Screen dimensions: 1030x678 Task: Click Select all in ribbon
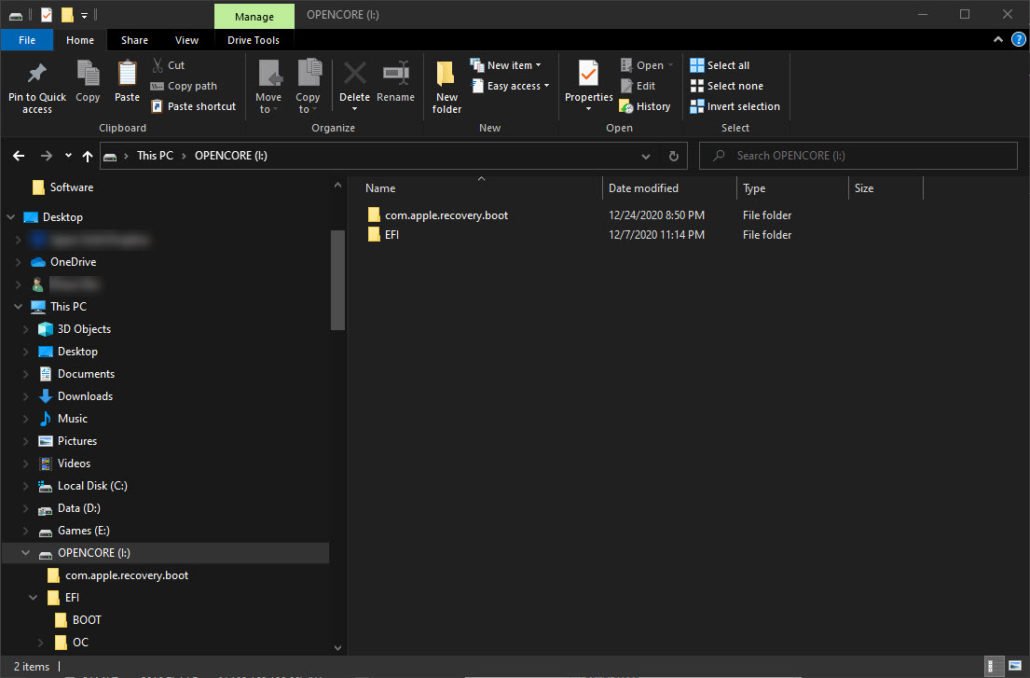[720, 65]
